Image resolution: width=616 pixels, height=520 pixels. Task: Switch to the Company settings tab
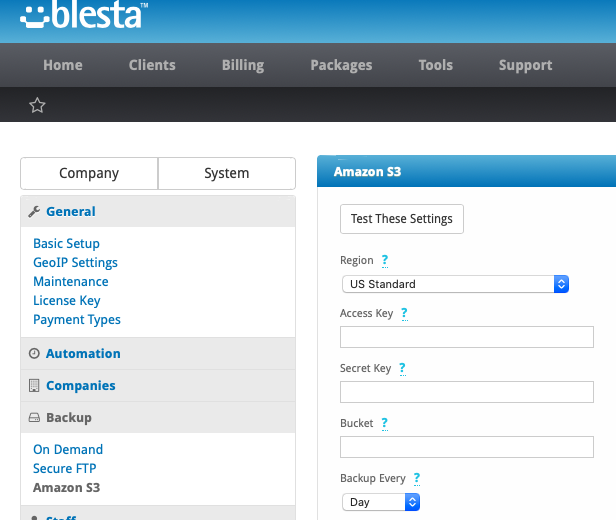point(89,173)
